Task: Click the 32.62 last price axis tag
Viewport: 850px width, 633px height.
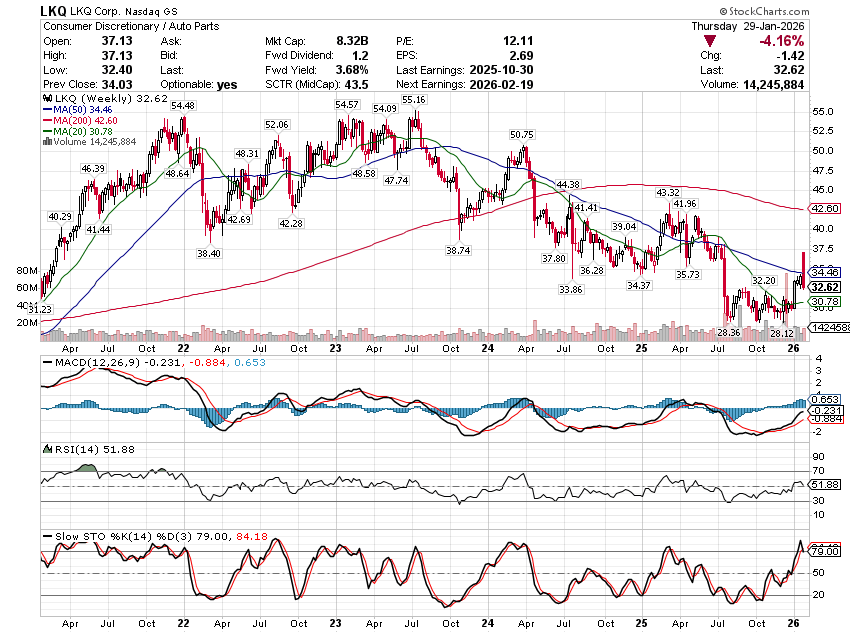Action: 823,286
